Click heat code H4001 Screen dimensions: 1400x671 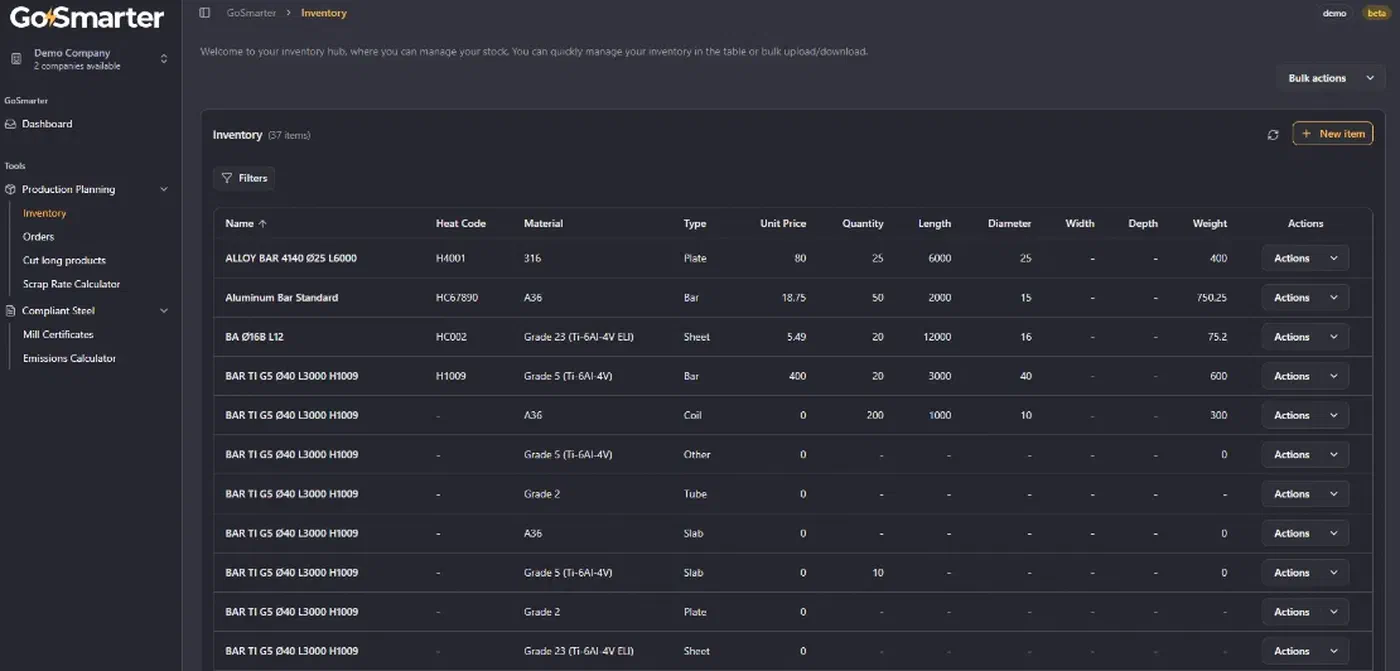click(451, 258)
